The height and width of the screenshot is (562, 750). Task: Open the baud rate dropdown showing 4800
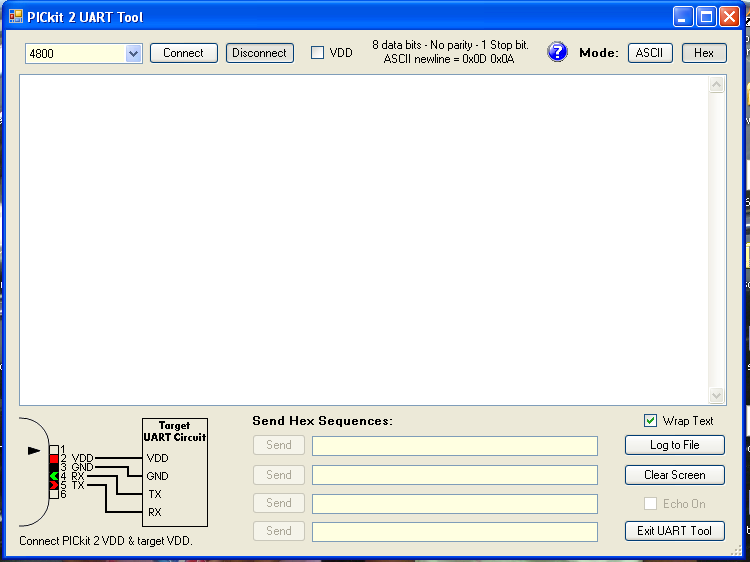[133, 54]
